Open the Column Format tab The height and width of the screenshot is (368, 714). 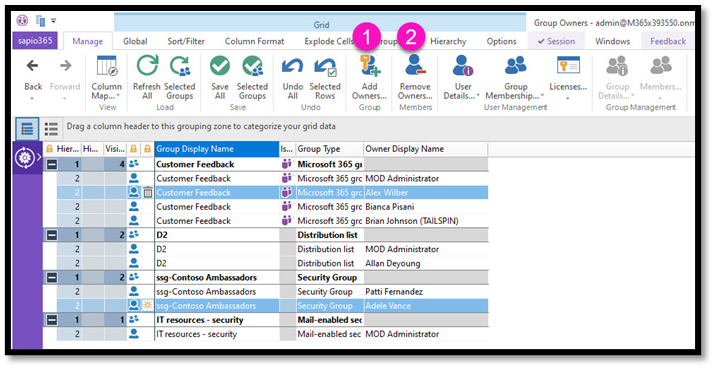[254, 41]
